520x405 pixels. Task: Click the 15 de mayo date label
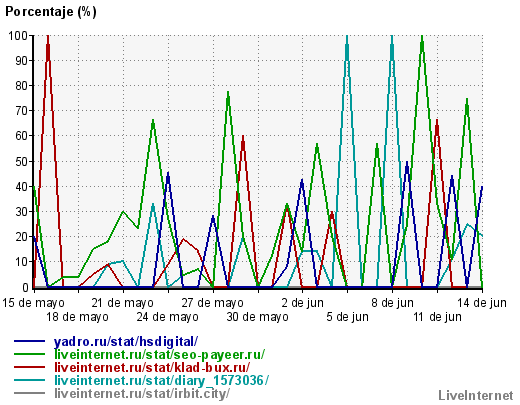[33, 303]
